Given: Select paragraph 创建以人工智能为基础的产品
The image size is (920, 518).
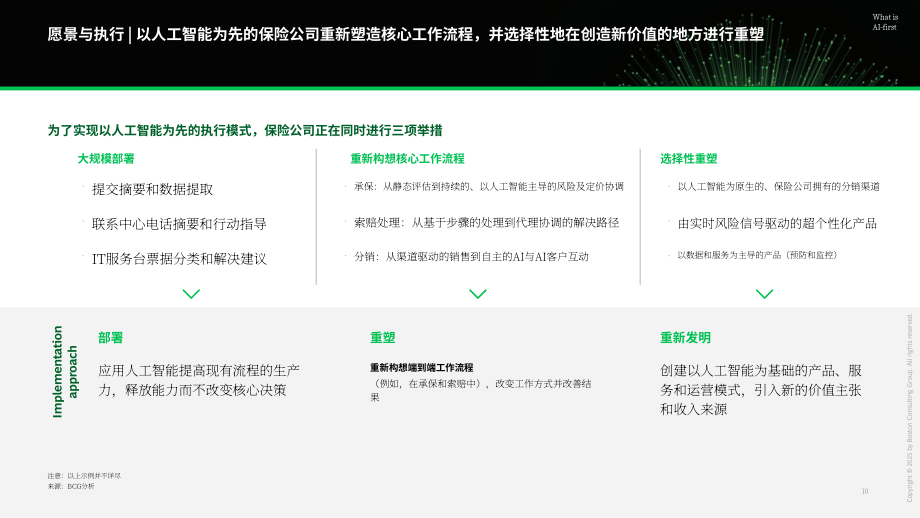Looking at the screenshot, I should click(x=761, y=390).
